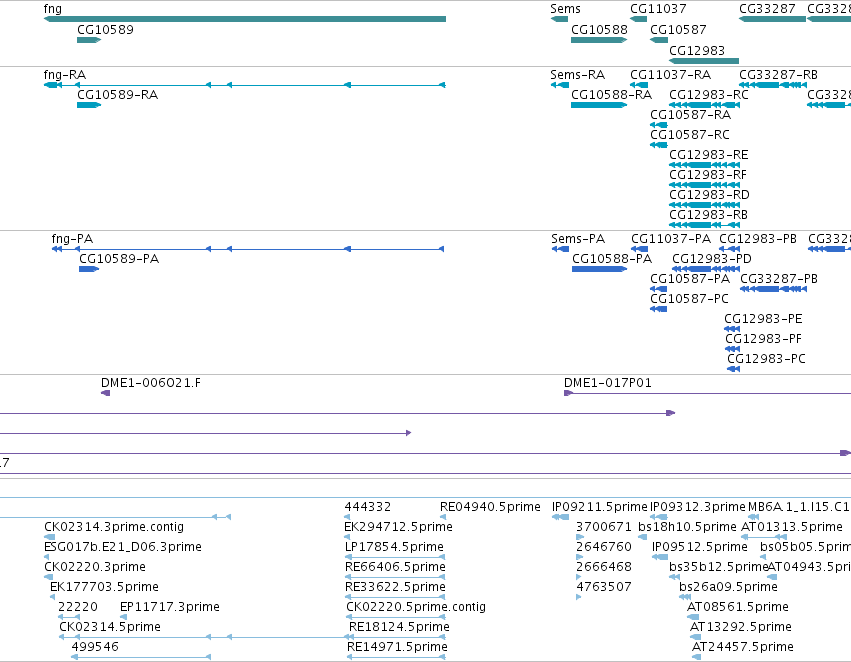Select the AT24457.5prime EST label
The width and height of the screenshot is (851, 662).
(x=742, y=647)
